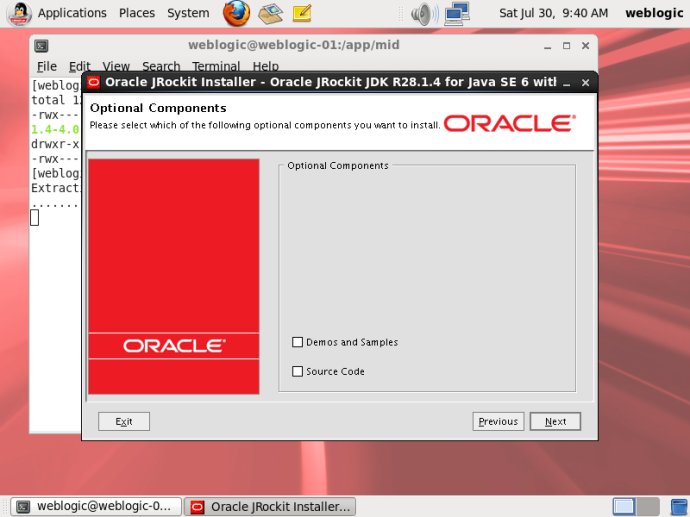Switch to the weblogic terminal taskbar entry
The width and height of the screenshot is (690, 517).
pyautogui.click(x=96, y=506)
